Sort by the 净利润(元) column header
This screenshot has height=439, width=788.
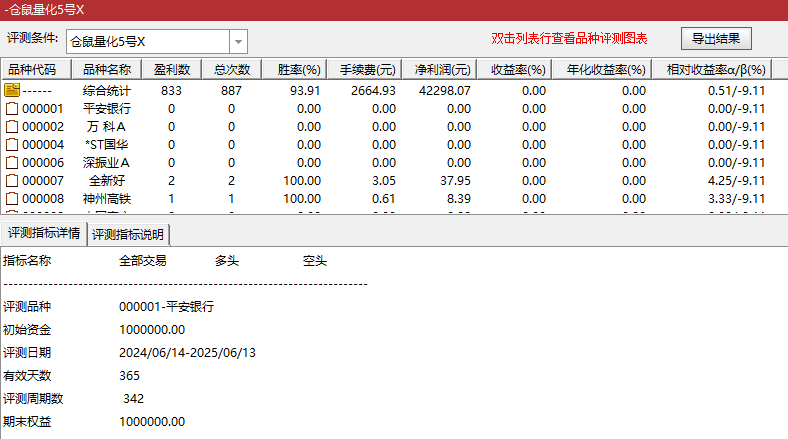pos(439,69)
